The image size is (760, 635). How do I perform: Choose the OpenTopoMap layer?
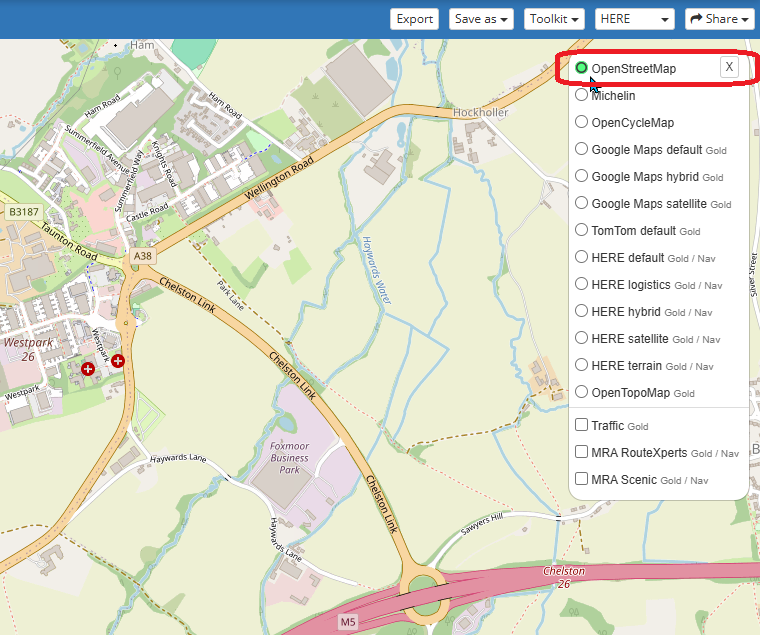point(581,392)
